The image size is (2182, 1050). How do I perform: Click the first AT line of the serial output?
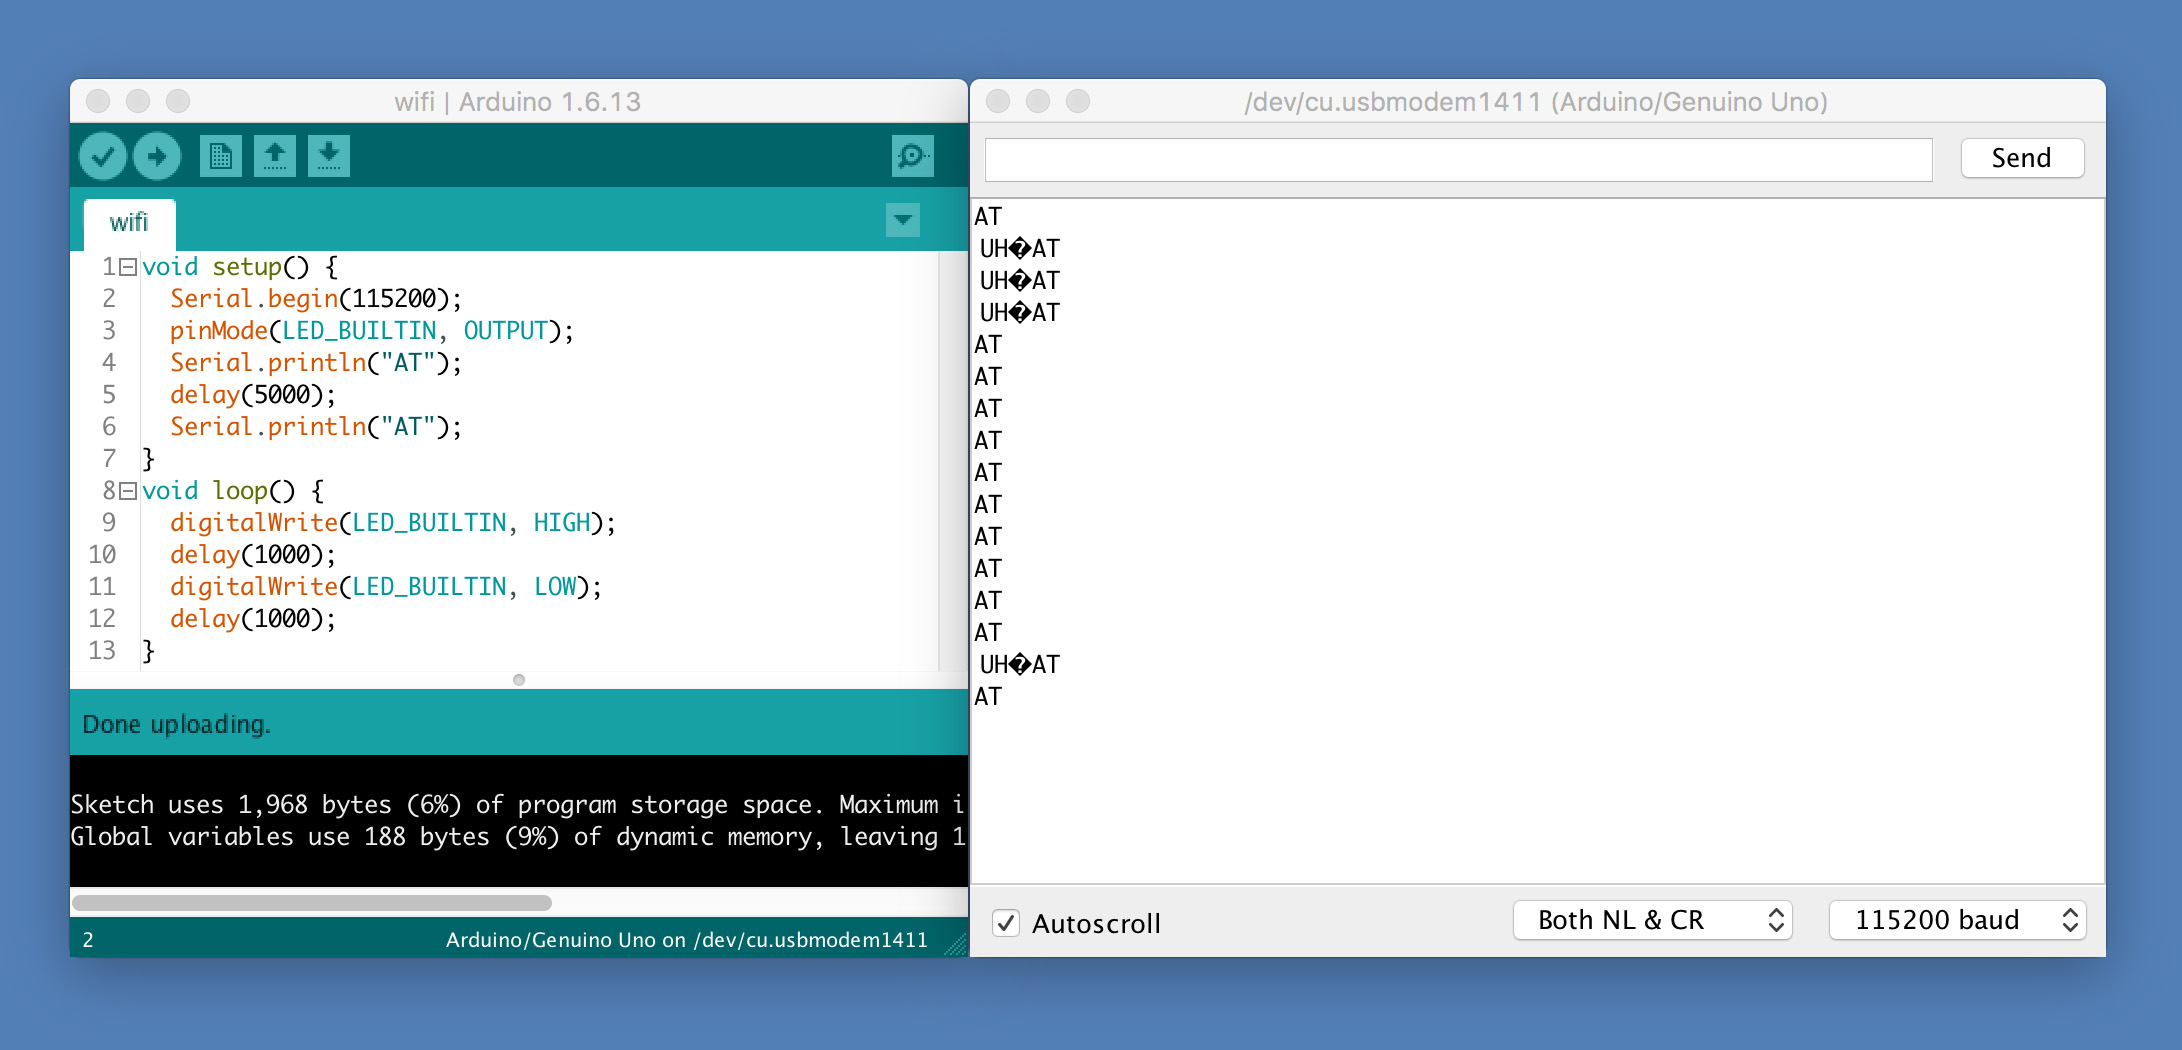988,217
